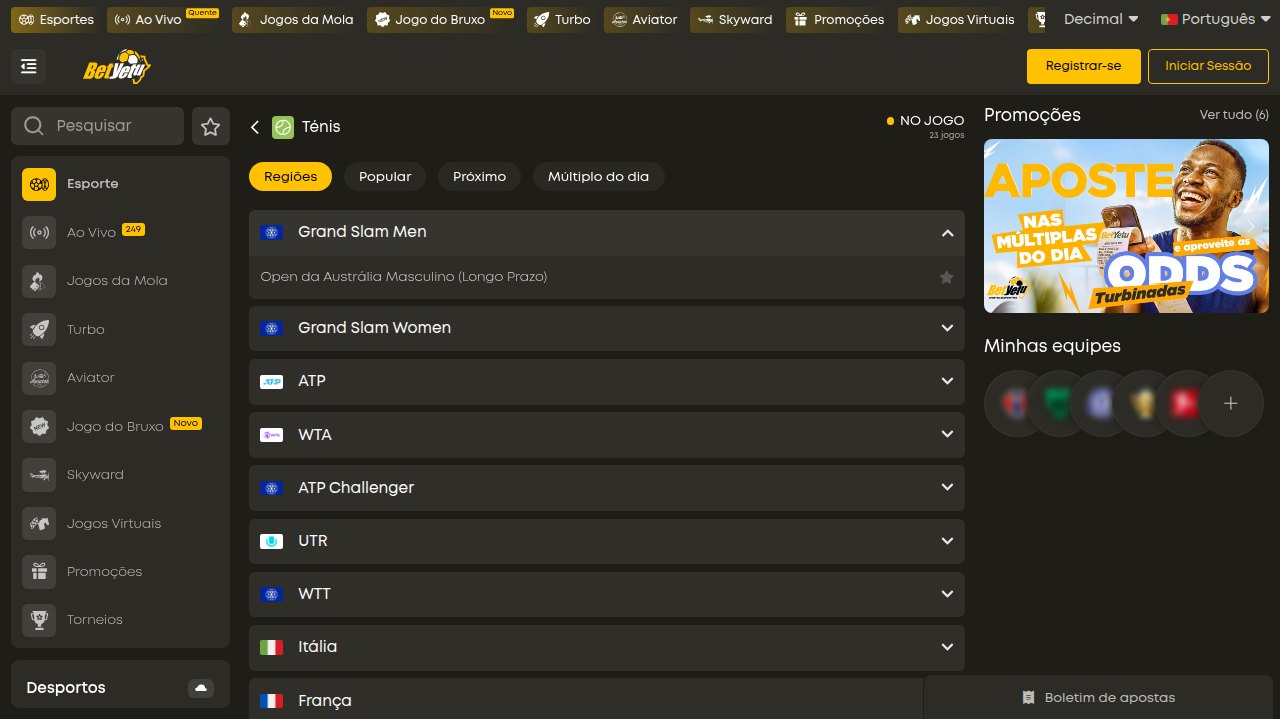Open the odds turbinadas promotion banner

click(x=1126, y=226)
